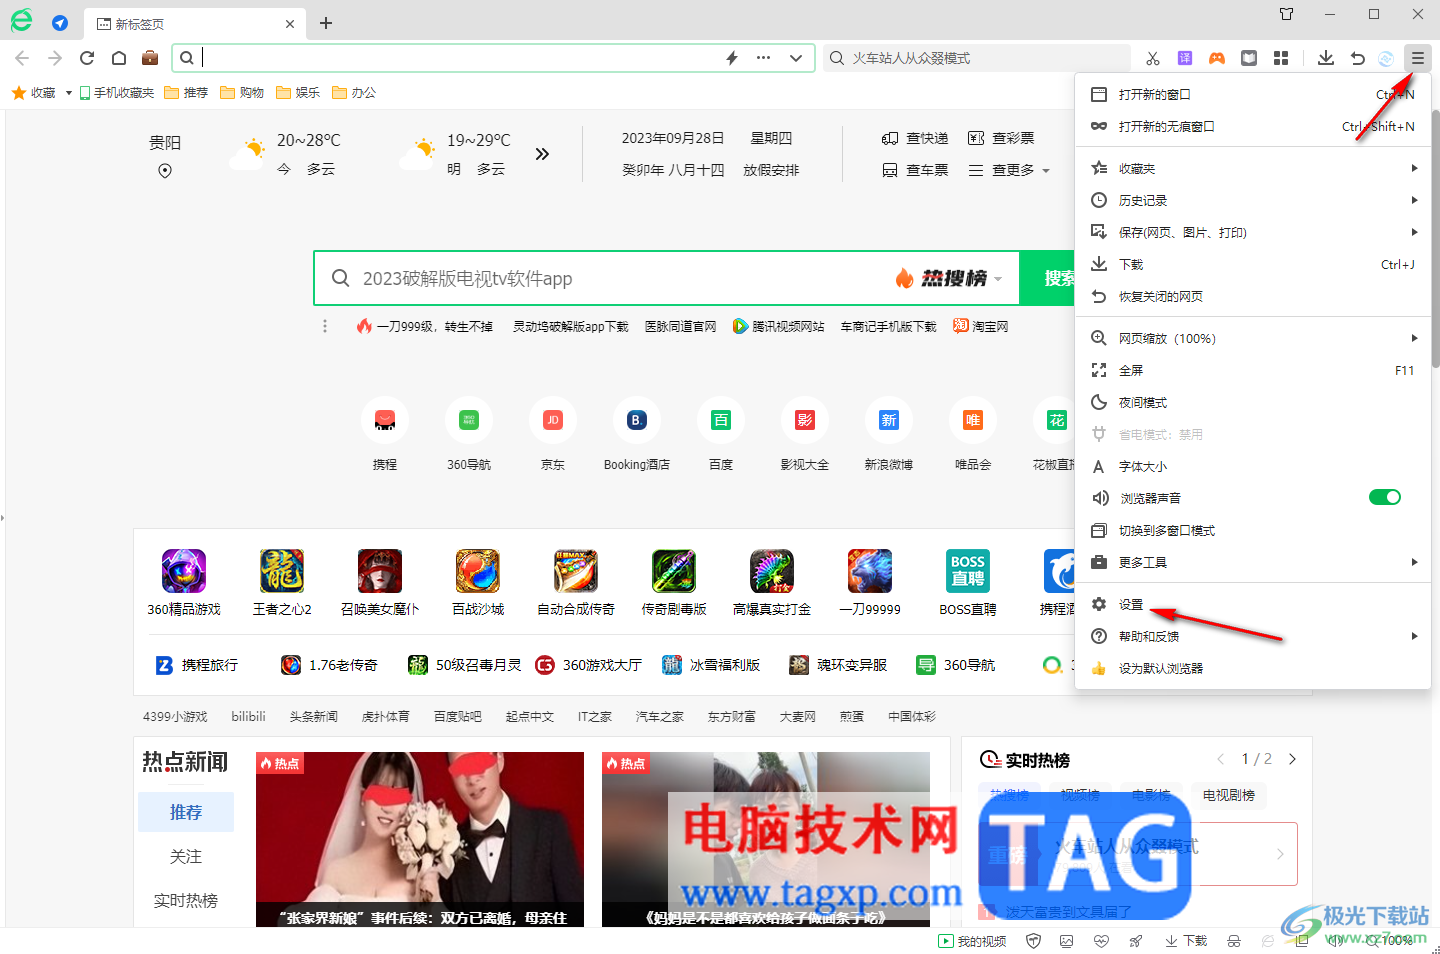Launch the BOSS直聘 icon
1440x954 pixels.
968,571
